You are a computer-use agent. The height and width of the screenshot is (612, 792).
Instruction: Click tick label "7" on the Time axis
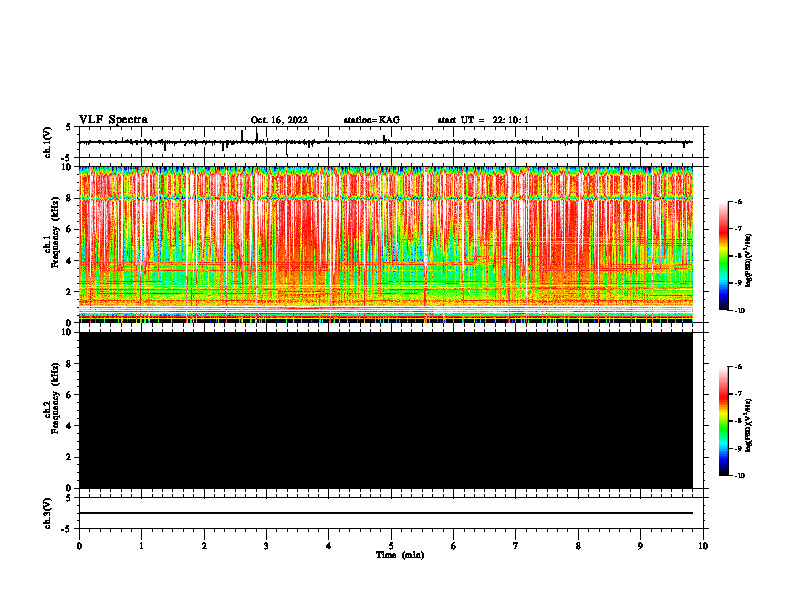click(x=516, y=546)
